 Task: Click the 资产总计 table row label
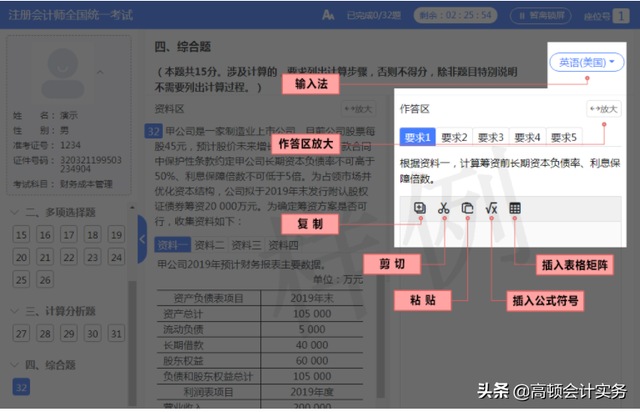point(183,314)
